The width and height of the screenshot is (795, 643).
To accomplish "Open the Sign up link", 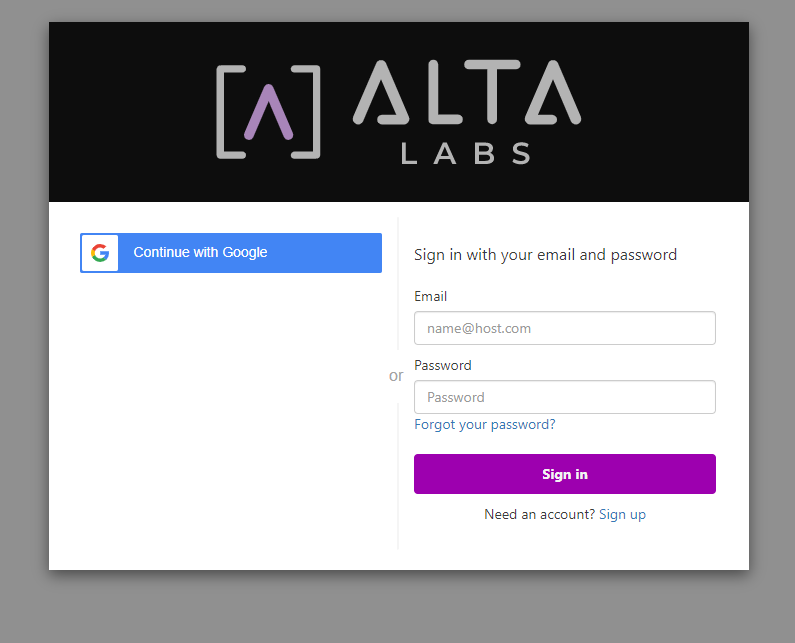I will (622, 515).
